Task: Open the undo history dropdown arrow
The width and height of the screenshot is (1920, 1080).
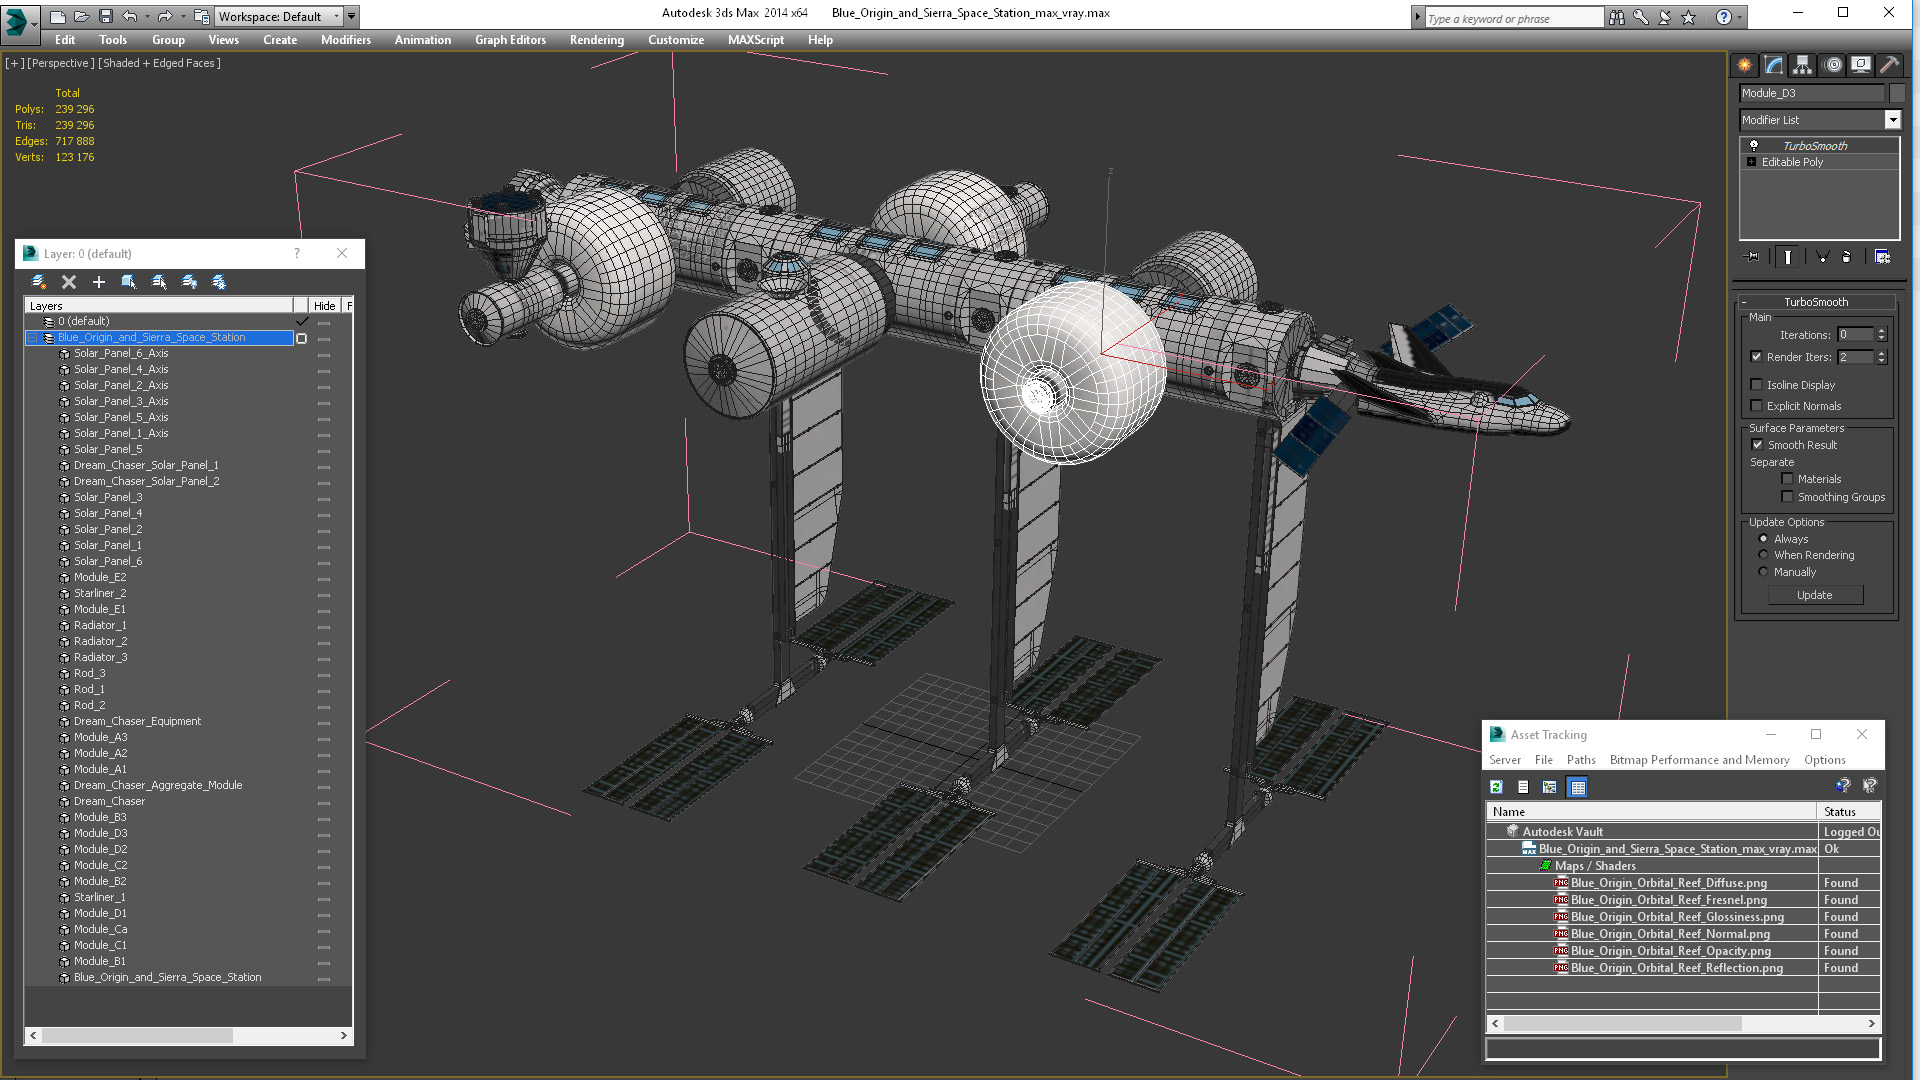Action: [147, 16]
